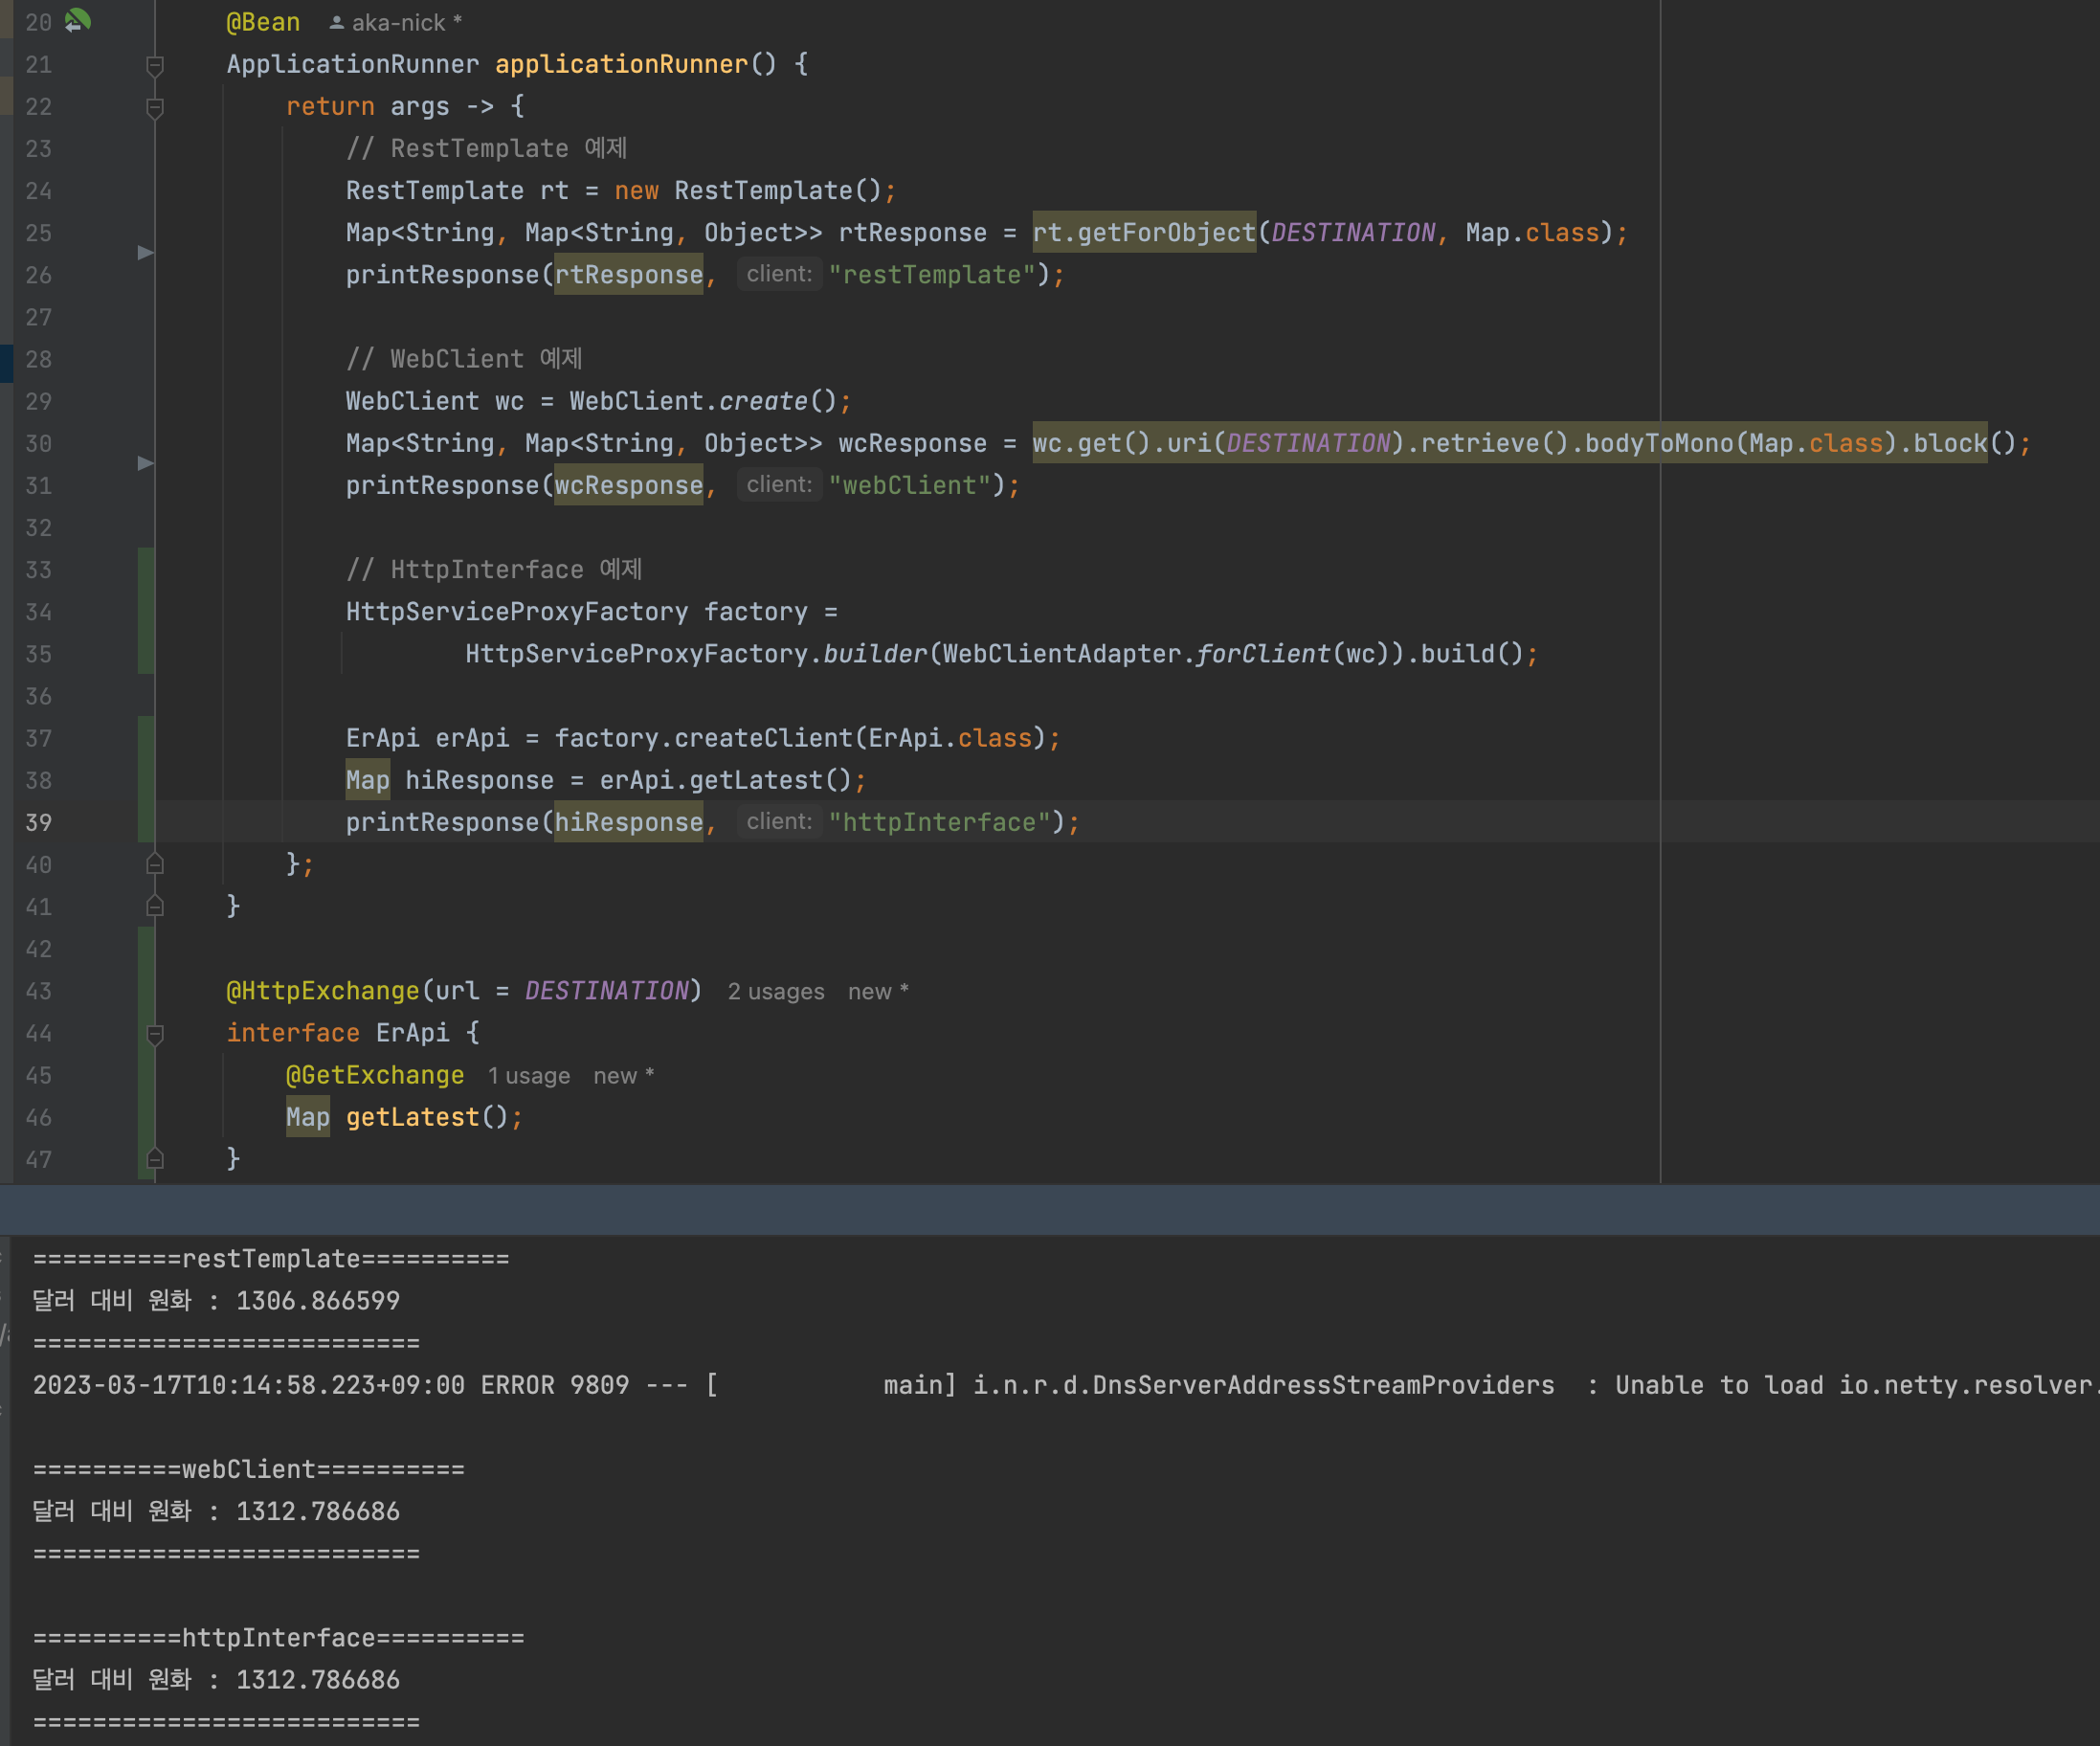Click the 'new *' author hint next to @HttpExchange

[x=877, y=991]
